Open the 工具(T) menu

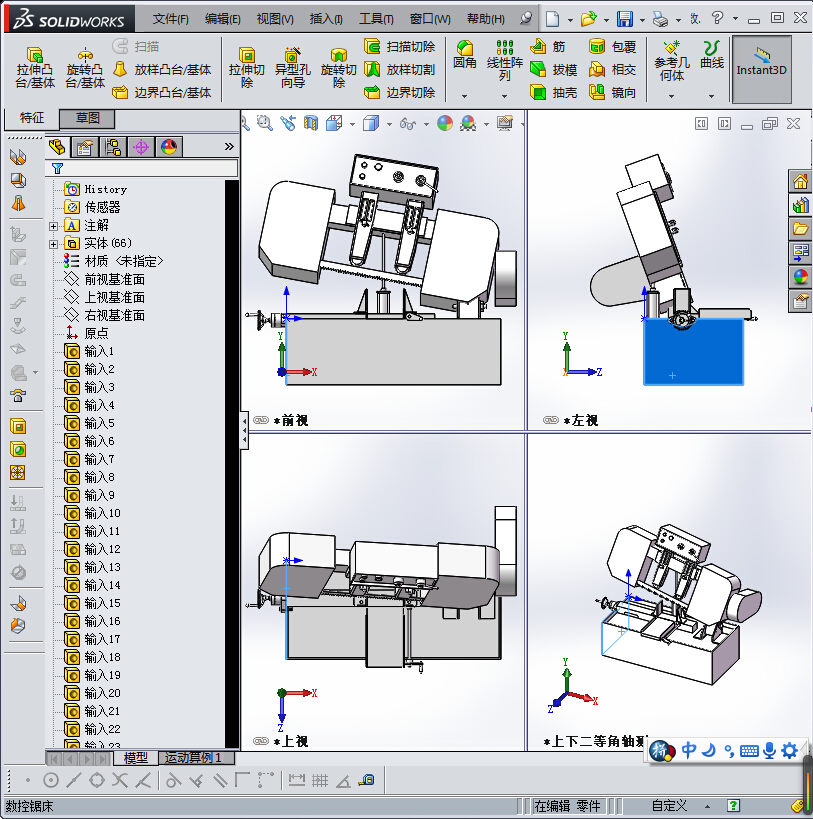[x=376, y=19]
